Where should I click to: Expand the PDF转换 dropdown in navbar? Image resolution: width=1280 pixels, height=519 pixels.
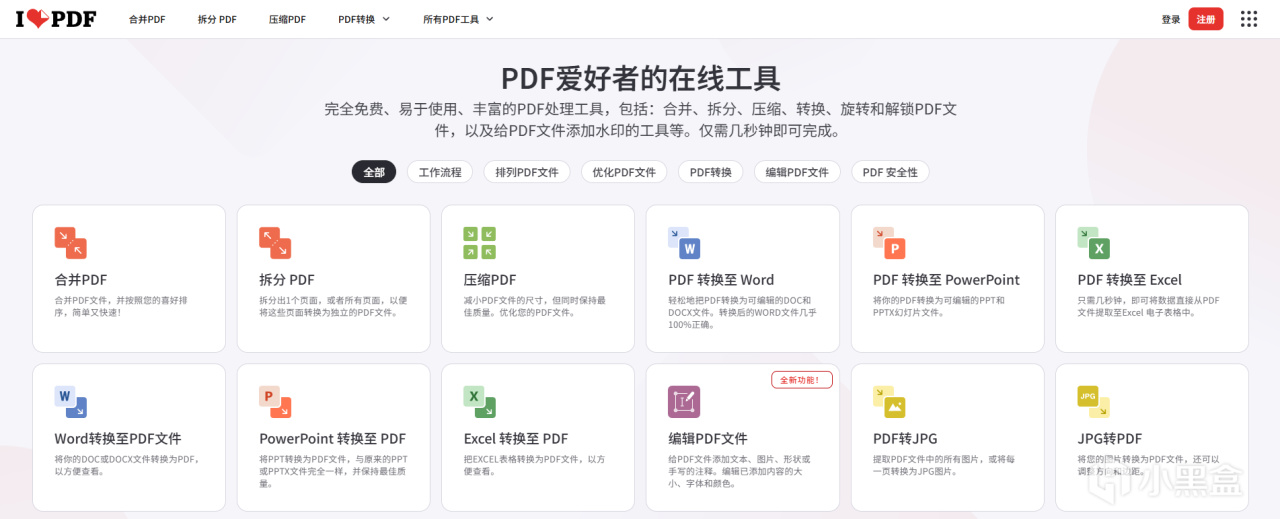[x=364, y=19]
